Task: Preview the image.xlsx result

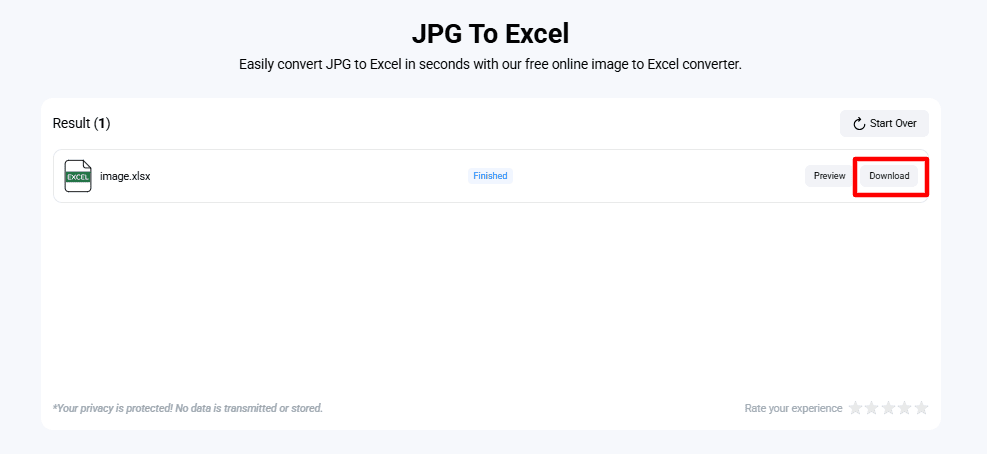Action: click(x=829, y=176)
